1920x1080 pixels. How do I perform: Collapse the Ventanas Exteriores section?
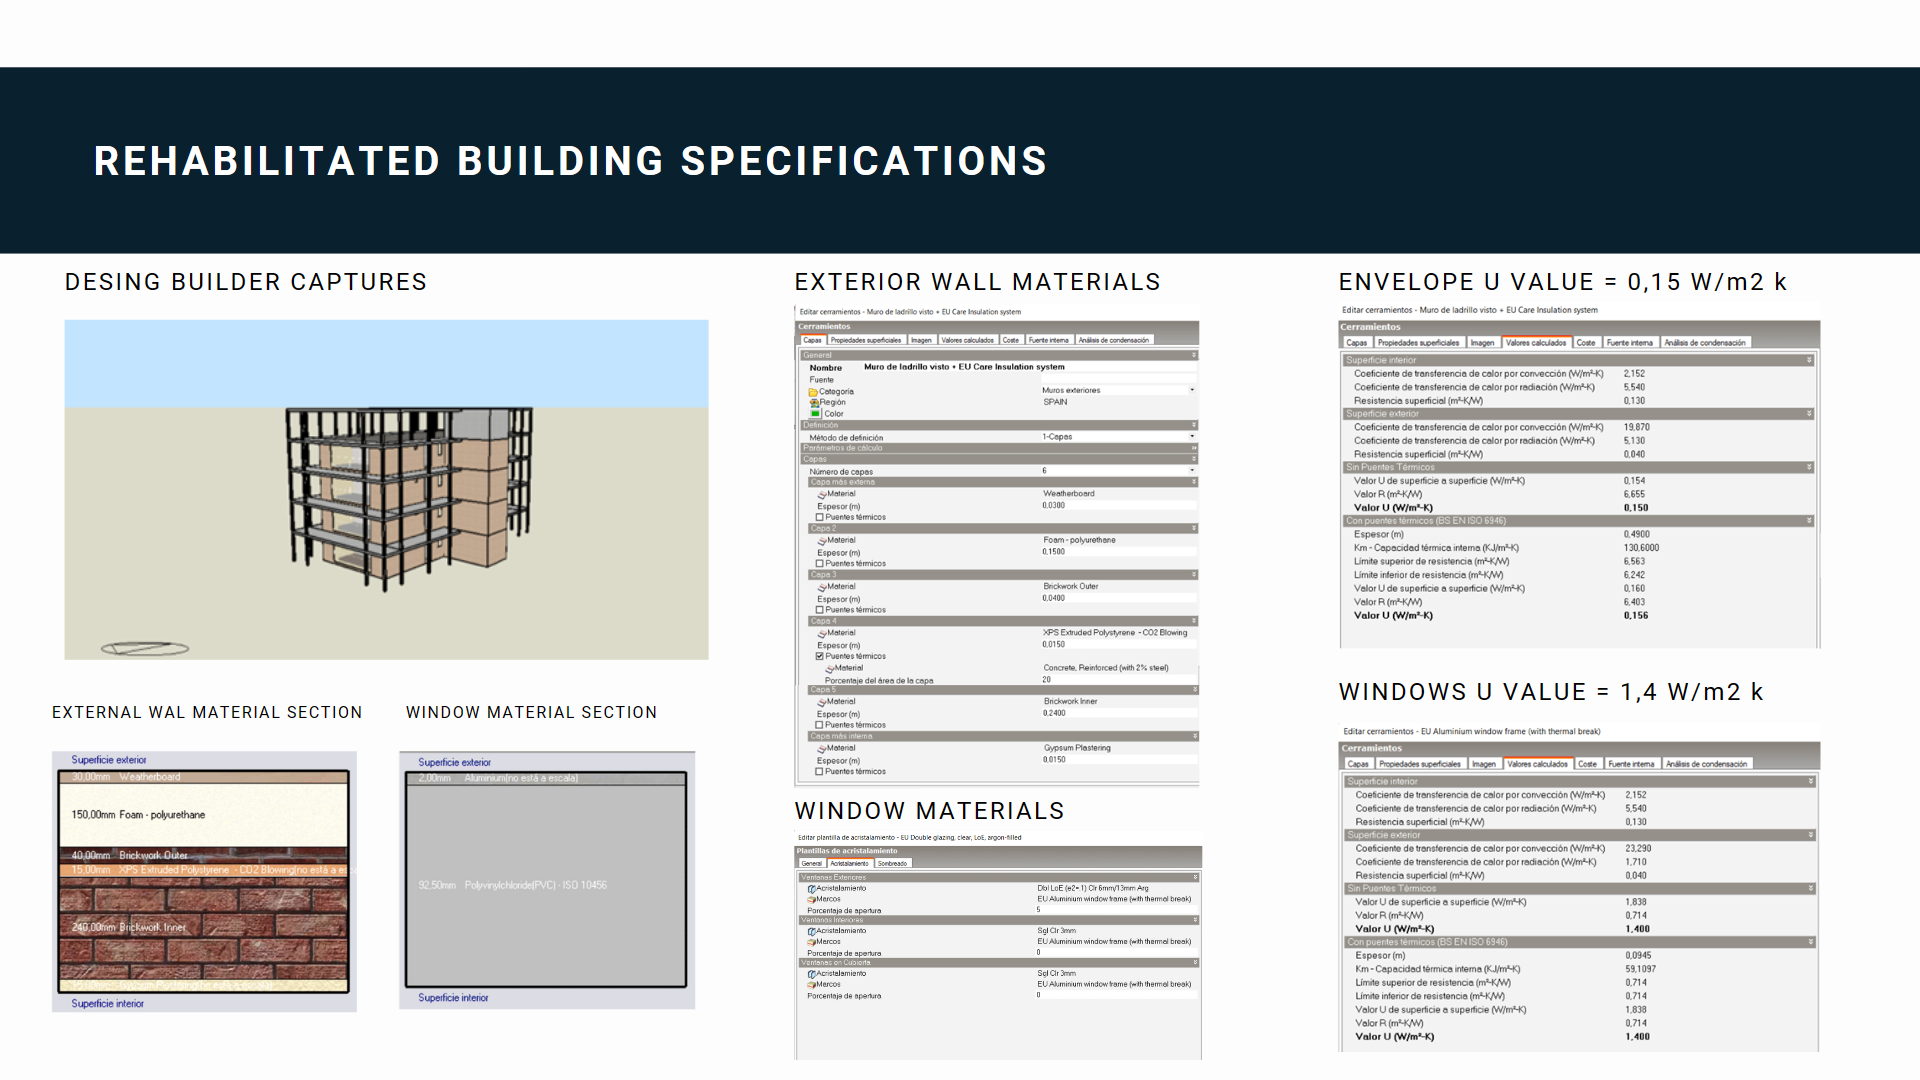1193,878
